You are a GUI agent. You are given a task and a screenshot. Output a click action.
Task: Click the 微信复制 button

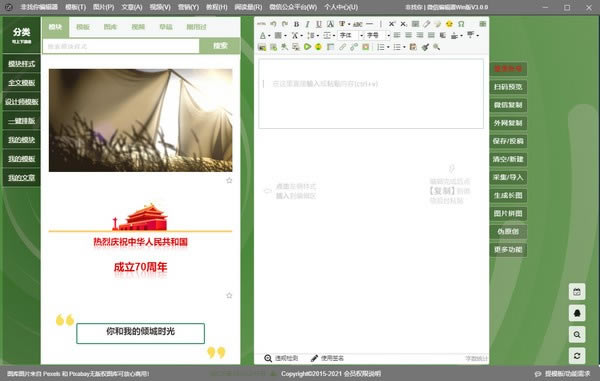point(508,105)
